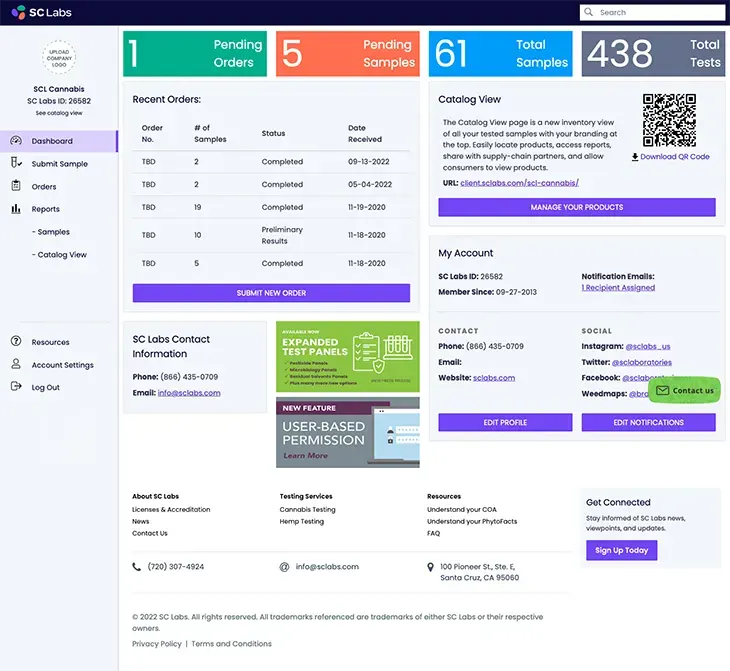This screenshot has height=671, width=730.
Task: Open the See catalog view link
Action: [59, 113]
